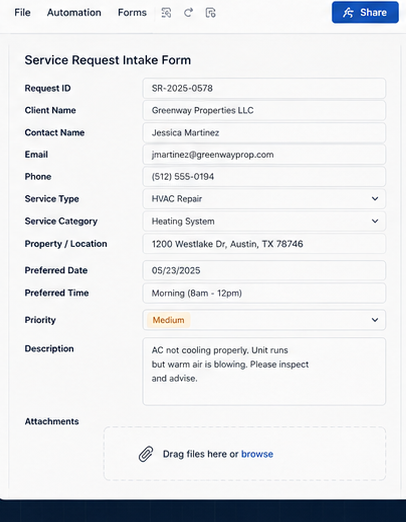The width and height of the screenshot is (406, 522).
Task: Open the Priority dropdown chevron
Action: [x=375, y=320]
